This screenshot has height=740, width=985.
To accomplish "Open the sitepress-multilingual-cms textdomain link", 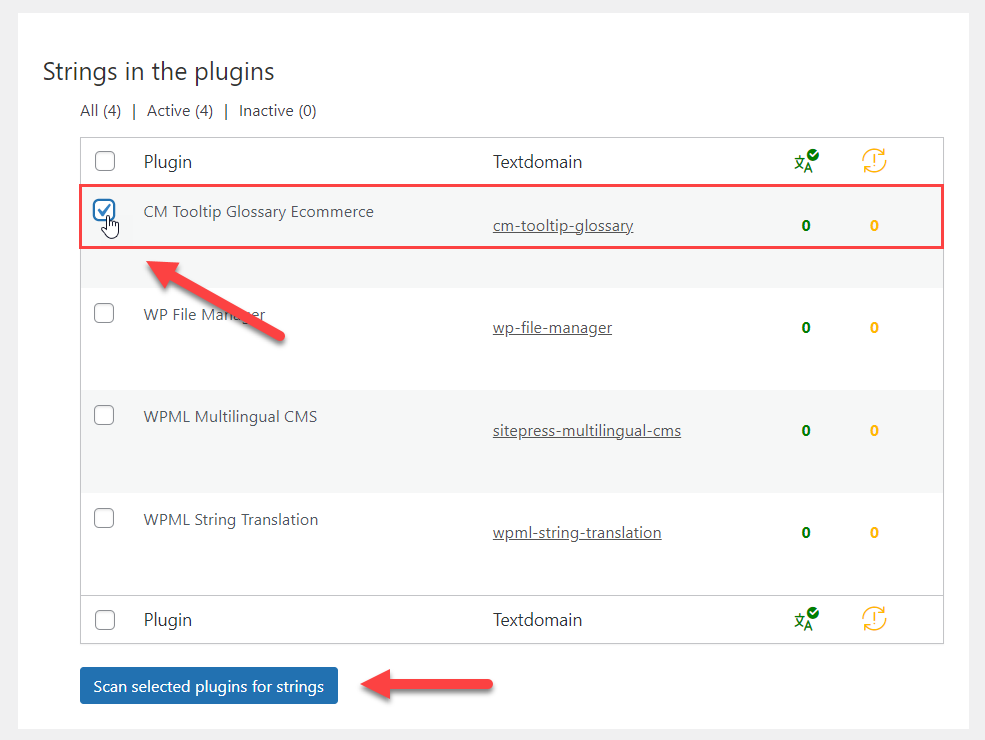I will (587, 431).
